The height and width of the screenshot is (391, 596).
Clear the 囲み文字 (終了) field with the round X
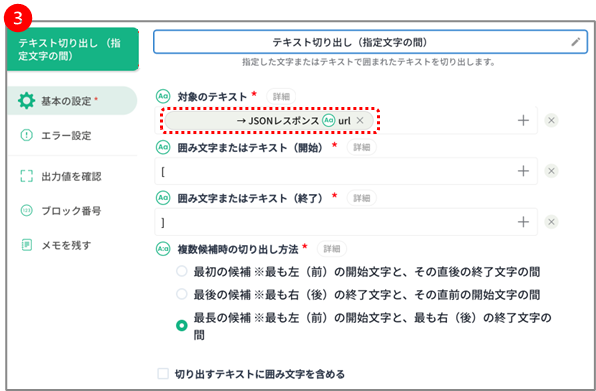click(551, 222)
